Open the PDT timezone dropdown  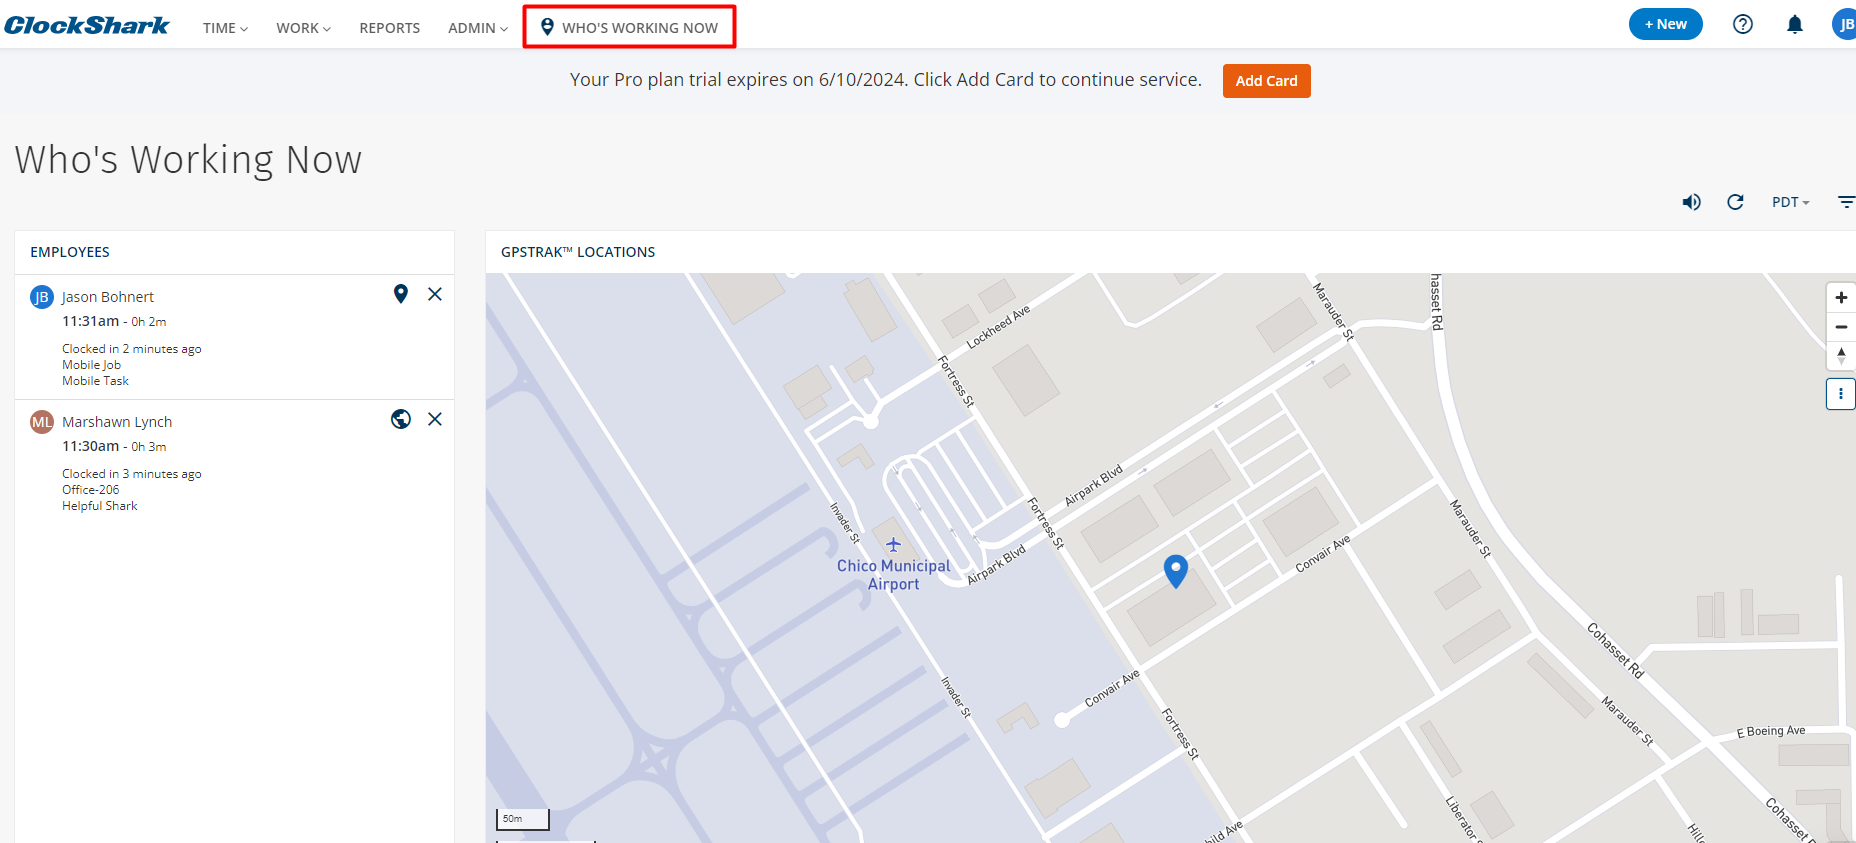(x=1790, y=202)
